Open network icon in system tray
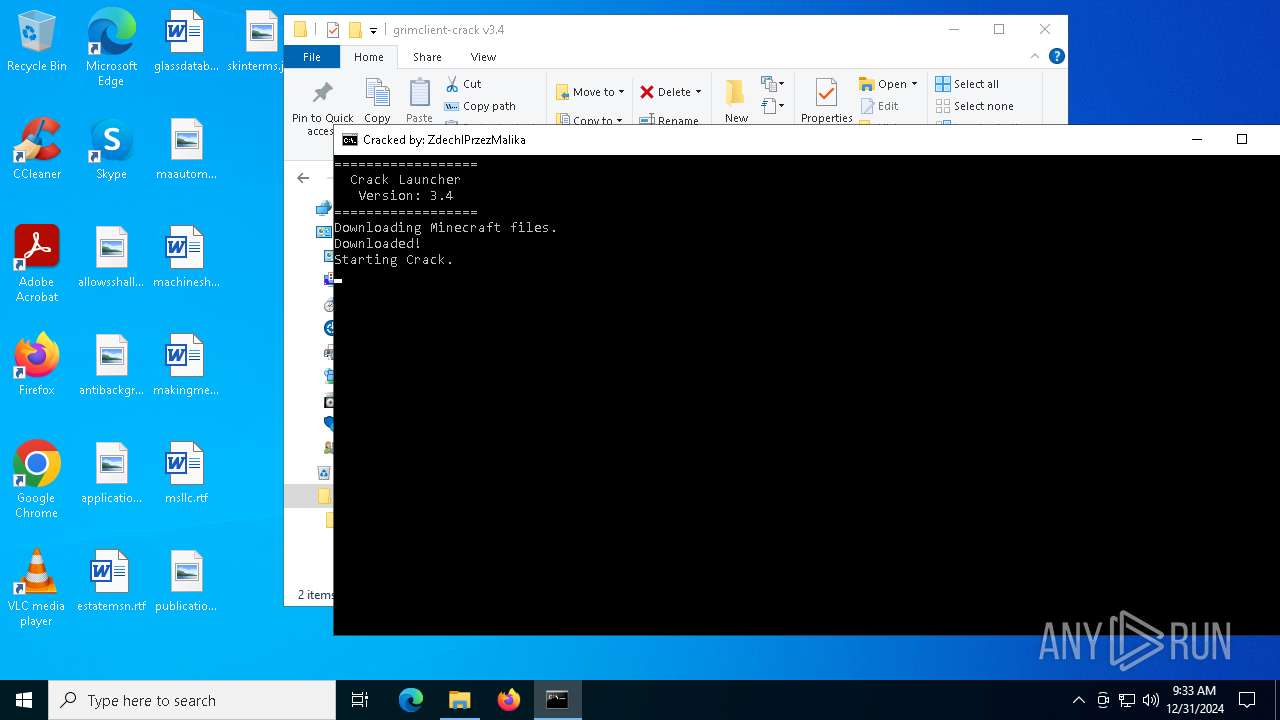1280x720 pixels. click(1126, 700)
